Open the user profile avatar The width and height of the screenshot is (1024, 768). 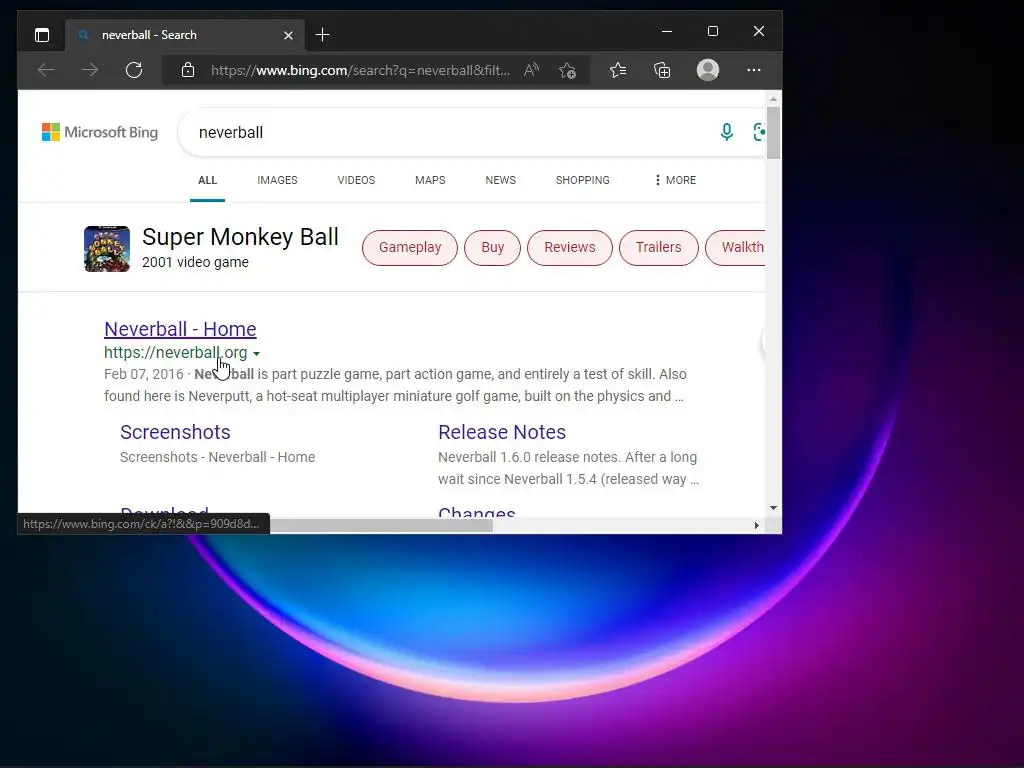pos(708,70)
